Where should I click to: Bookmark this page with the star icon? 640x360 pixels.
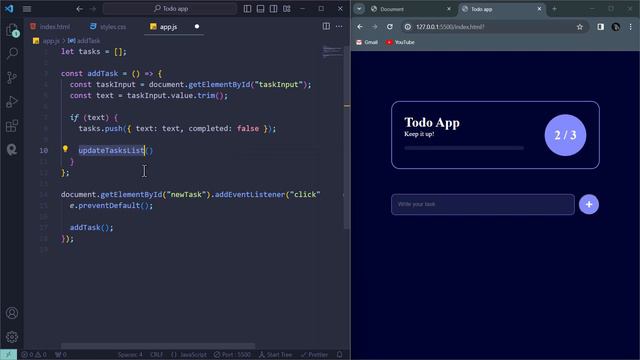[x=580, y=27]
